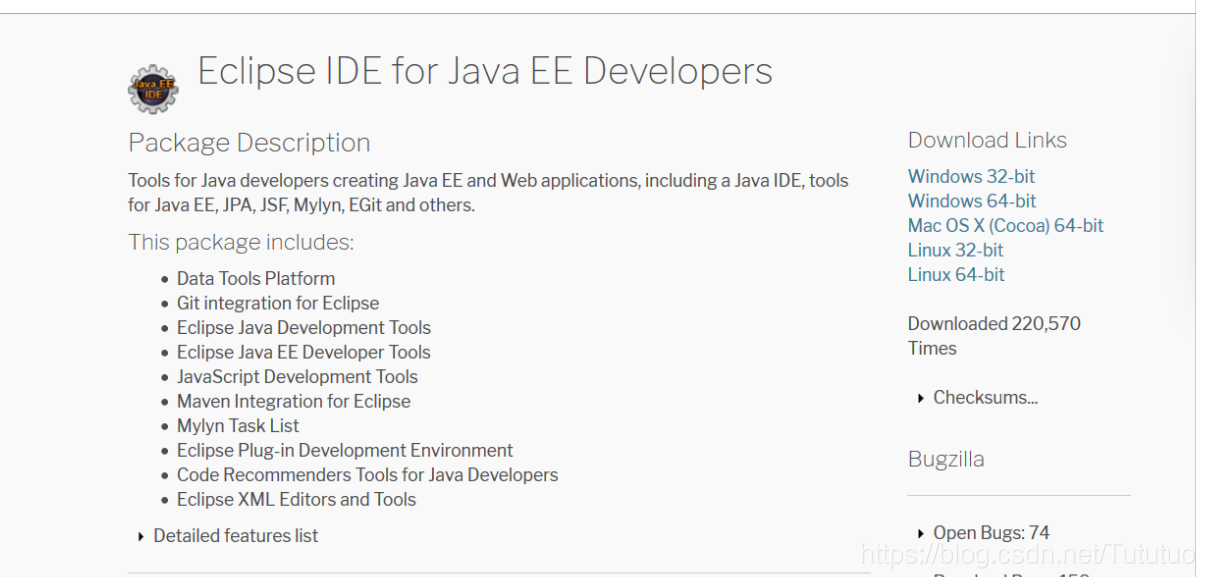Viewport: 1205px width, 578px height.
Task: Select Eclipse Plug-in Development Environment item
Action: [345, 450]
